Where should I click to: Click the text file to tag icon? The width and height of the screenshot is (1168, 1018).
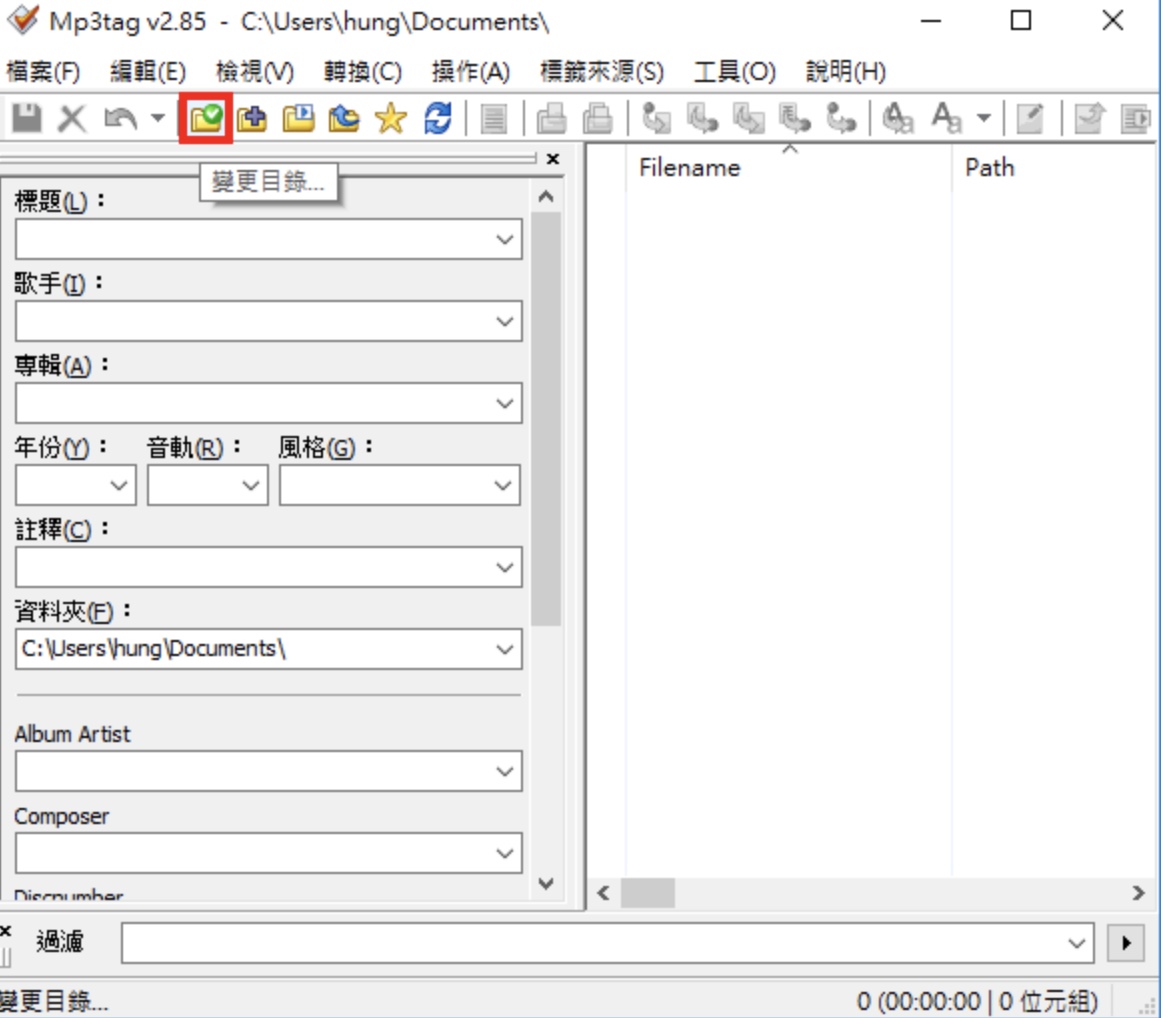pyautogui.click(x=795, y=118)
